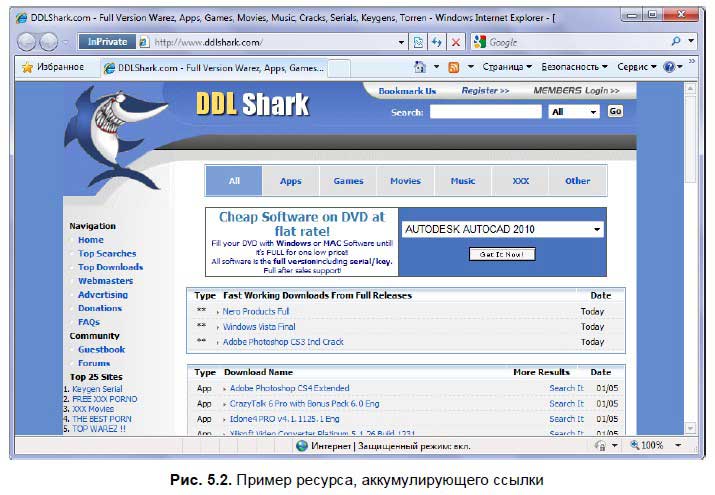Select the Music category tab
Image resolution: width=715 pixels, height=495 pixels.
(463, 181)
